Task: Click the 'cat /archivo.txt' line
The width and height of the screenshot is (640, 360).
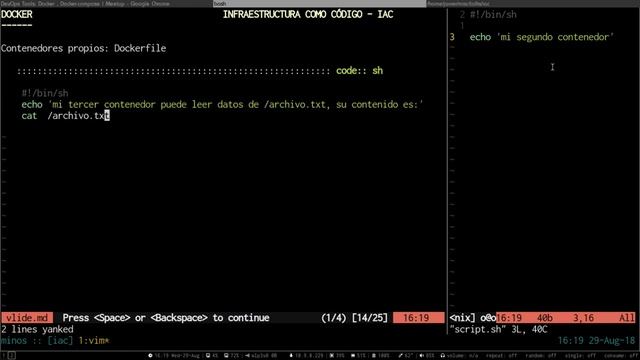Action: coord(65,116)
